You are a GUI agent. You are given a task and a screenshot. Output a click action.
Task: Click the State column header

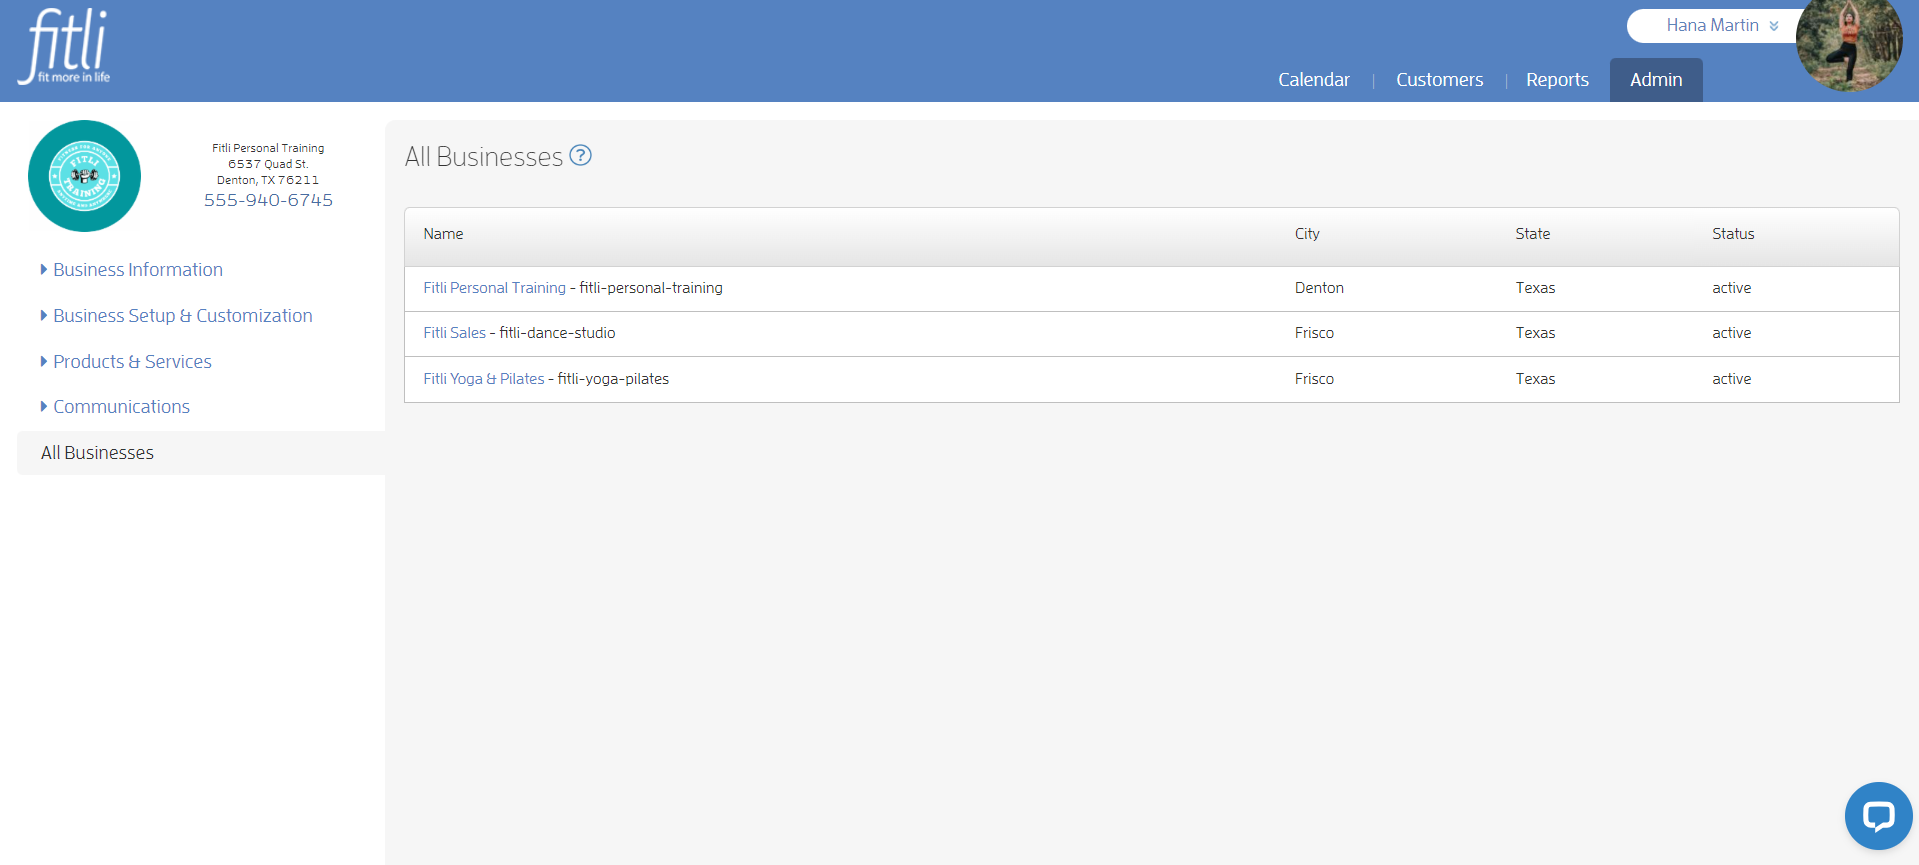point(1532,234)
